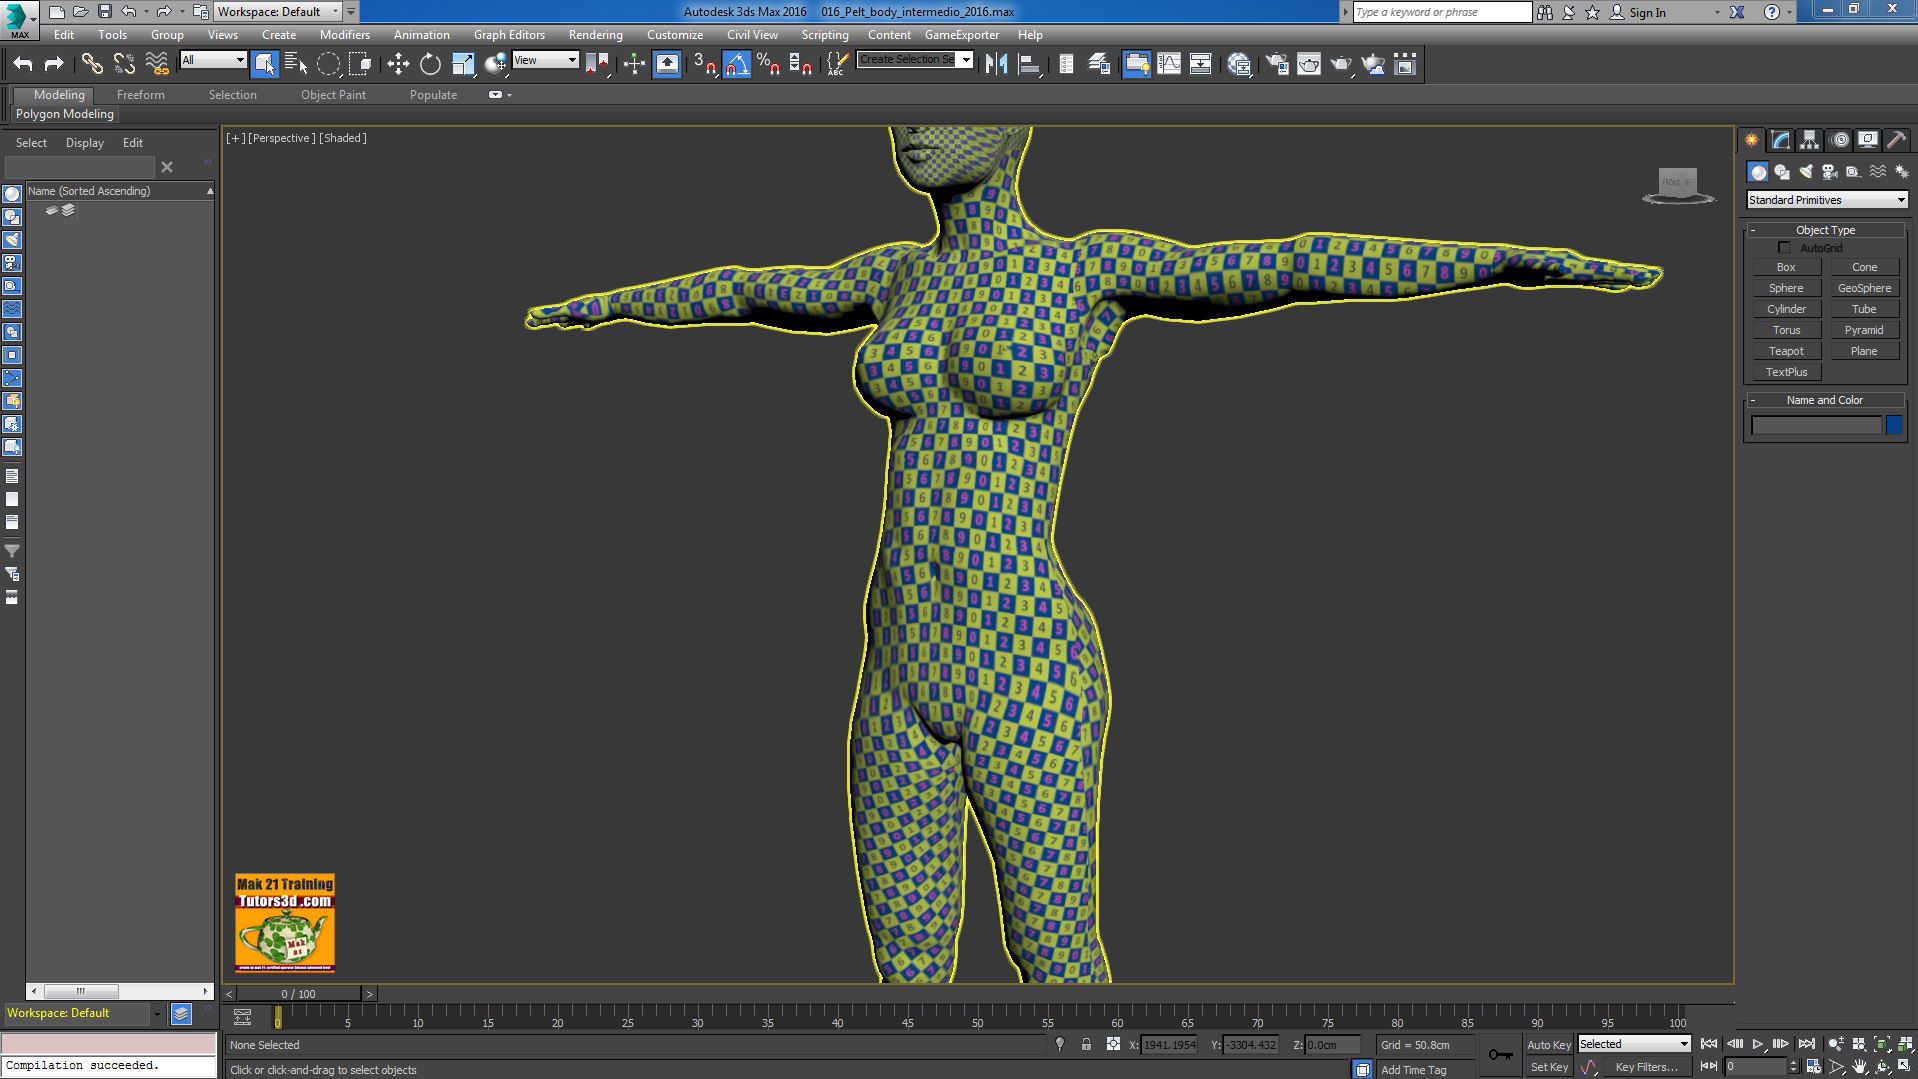The width and height of the screenshot is (1918, 1079).
Task: Open bottom Workspace: Default dropdown in Scene Explorer
Action: coord(82,1013)
